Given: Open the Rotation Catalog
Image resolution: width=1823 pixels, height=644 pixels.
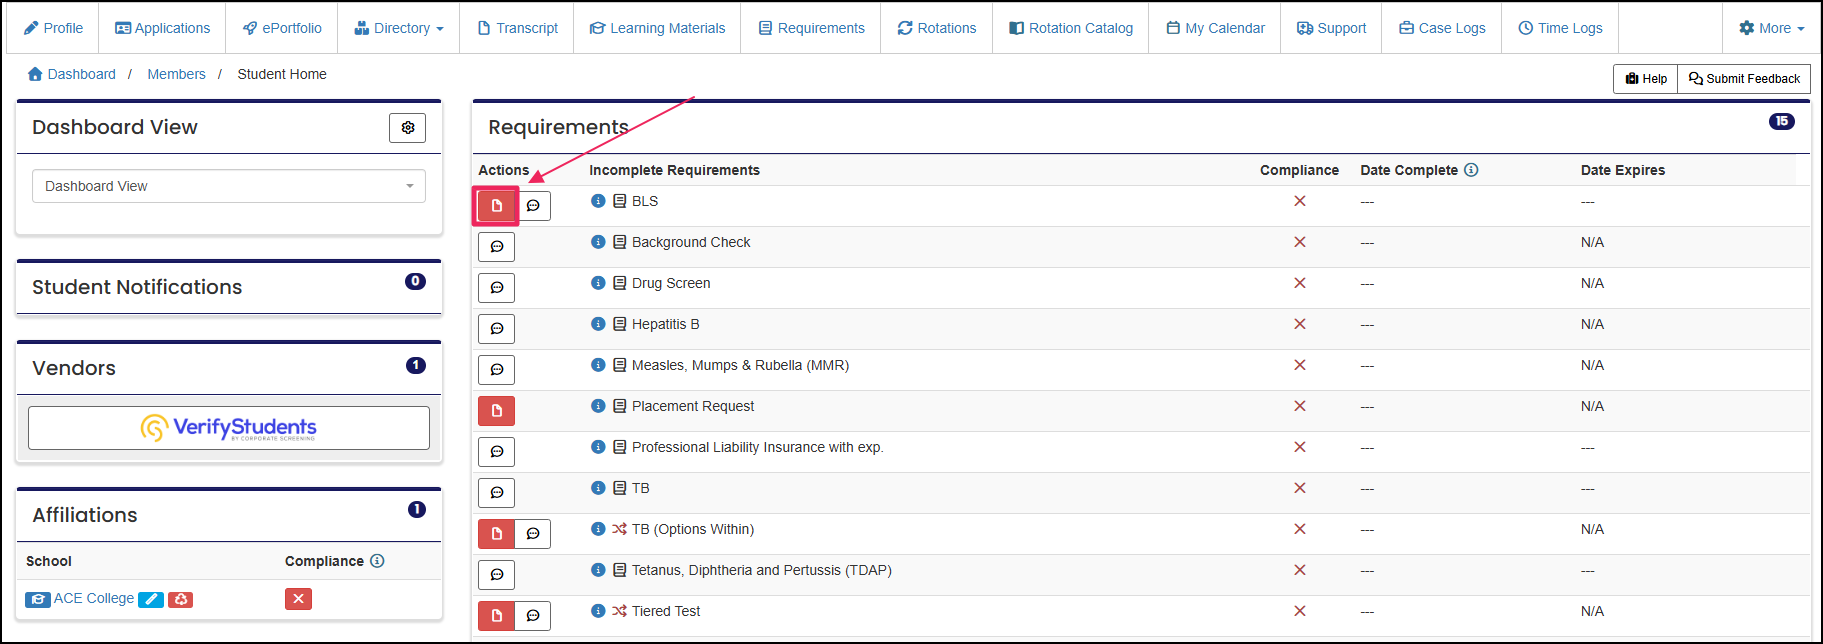Looking at the screenshot, I should coord(1071,28).
